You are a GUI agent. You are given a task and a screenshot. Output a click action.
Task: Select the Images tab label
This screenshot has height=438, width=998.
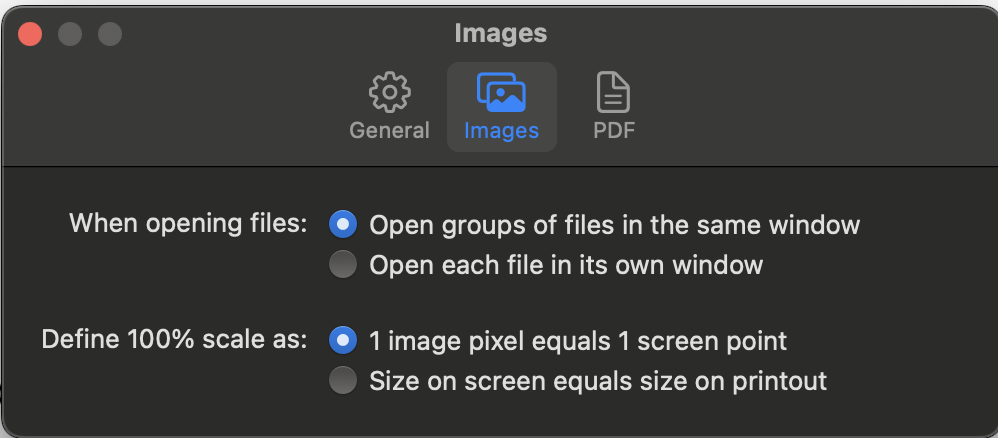click(x=501, y=131)
